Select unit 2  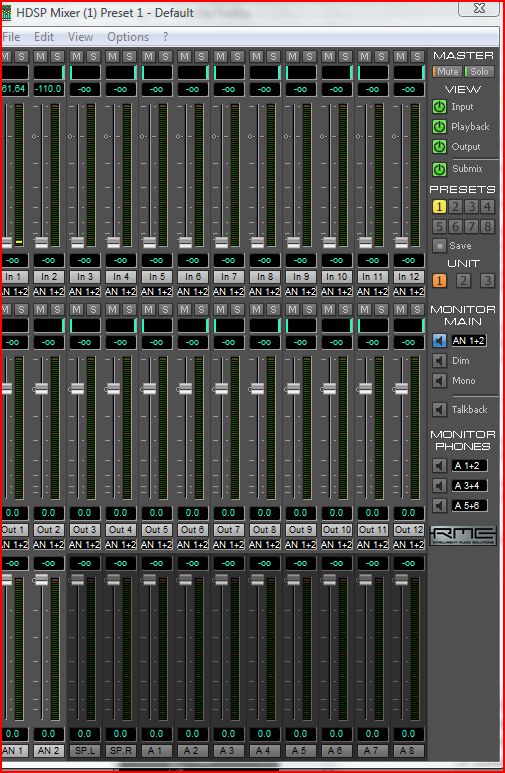[x=463, y=281]
